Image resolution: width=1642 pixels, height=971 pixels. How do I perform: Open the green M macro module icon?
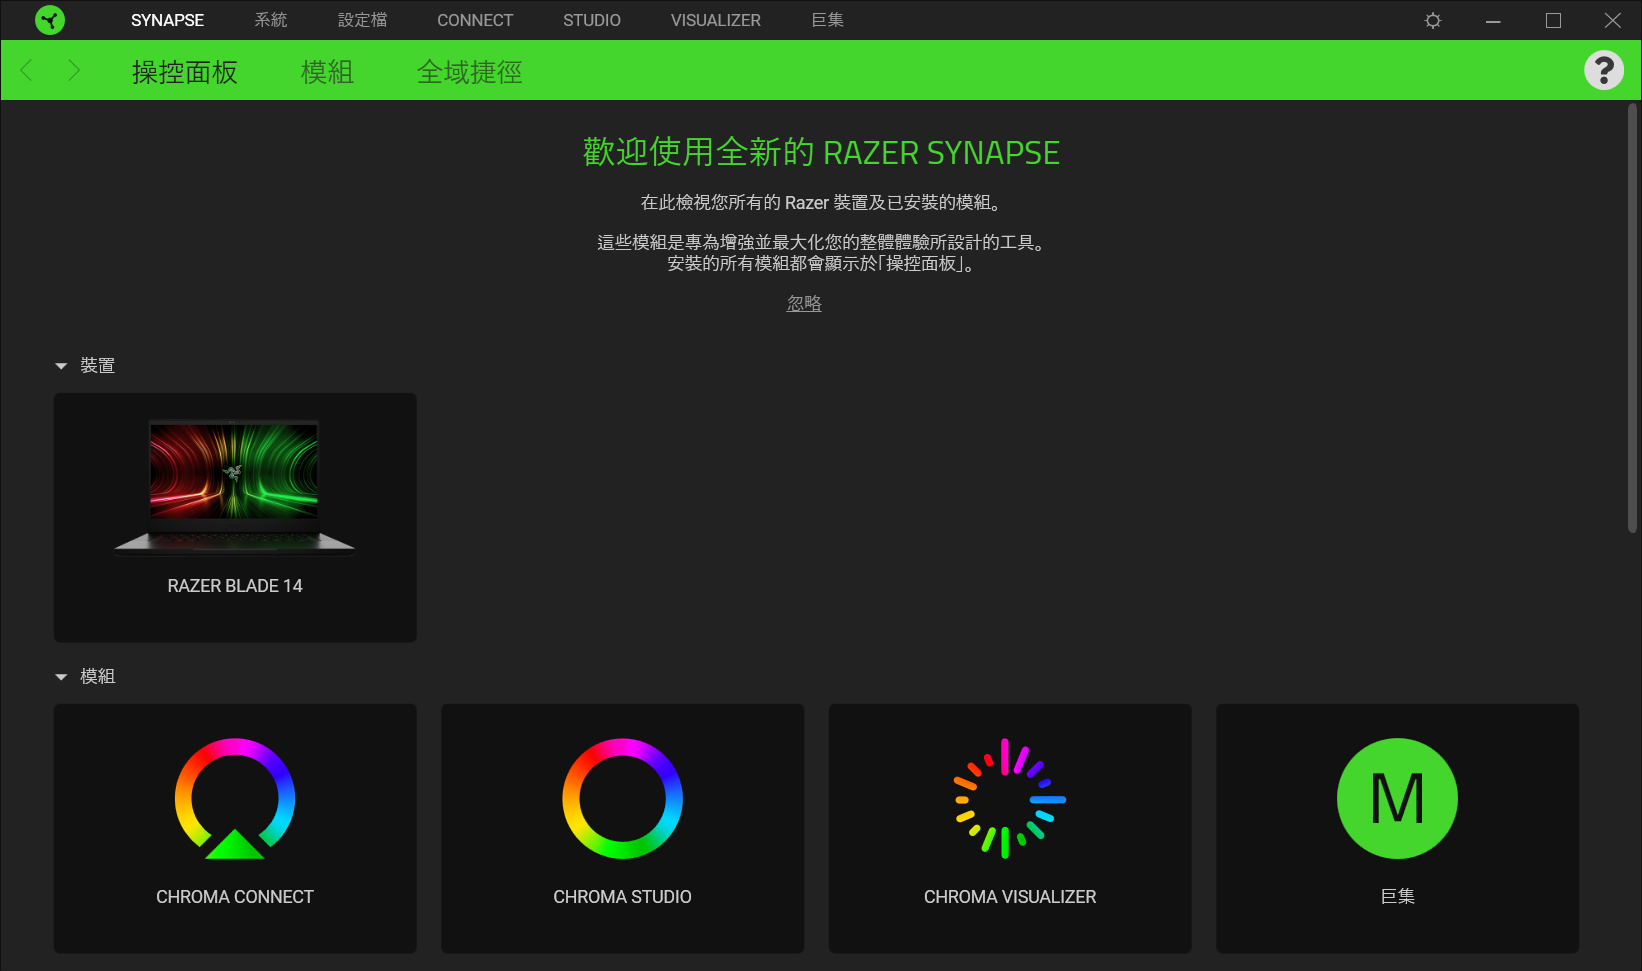(1397, 799)
